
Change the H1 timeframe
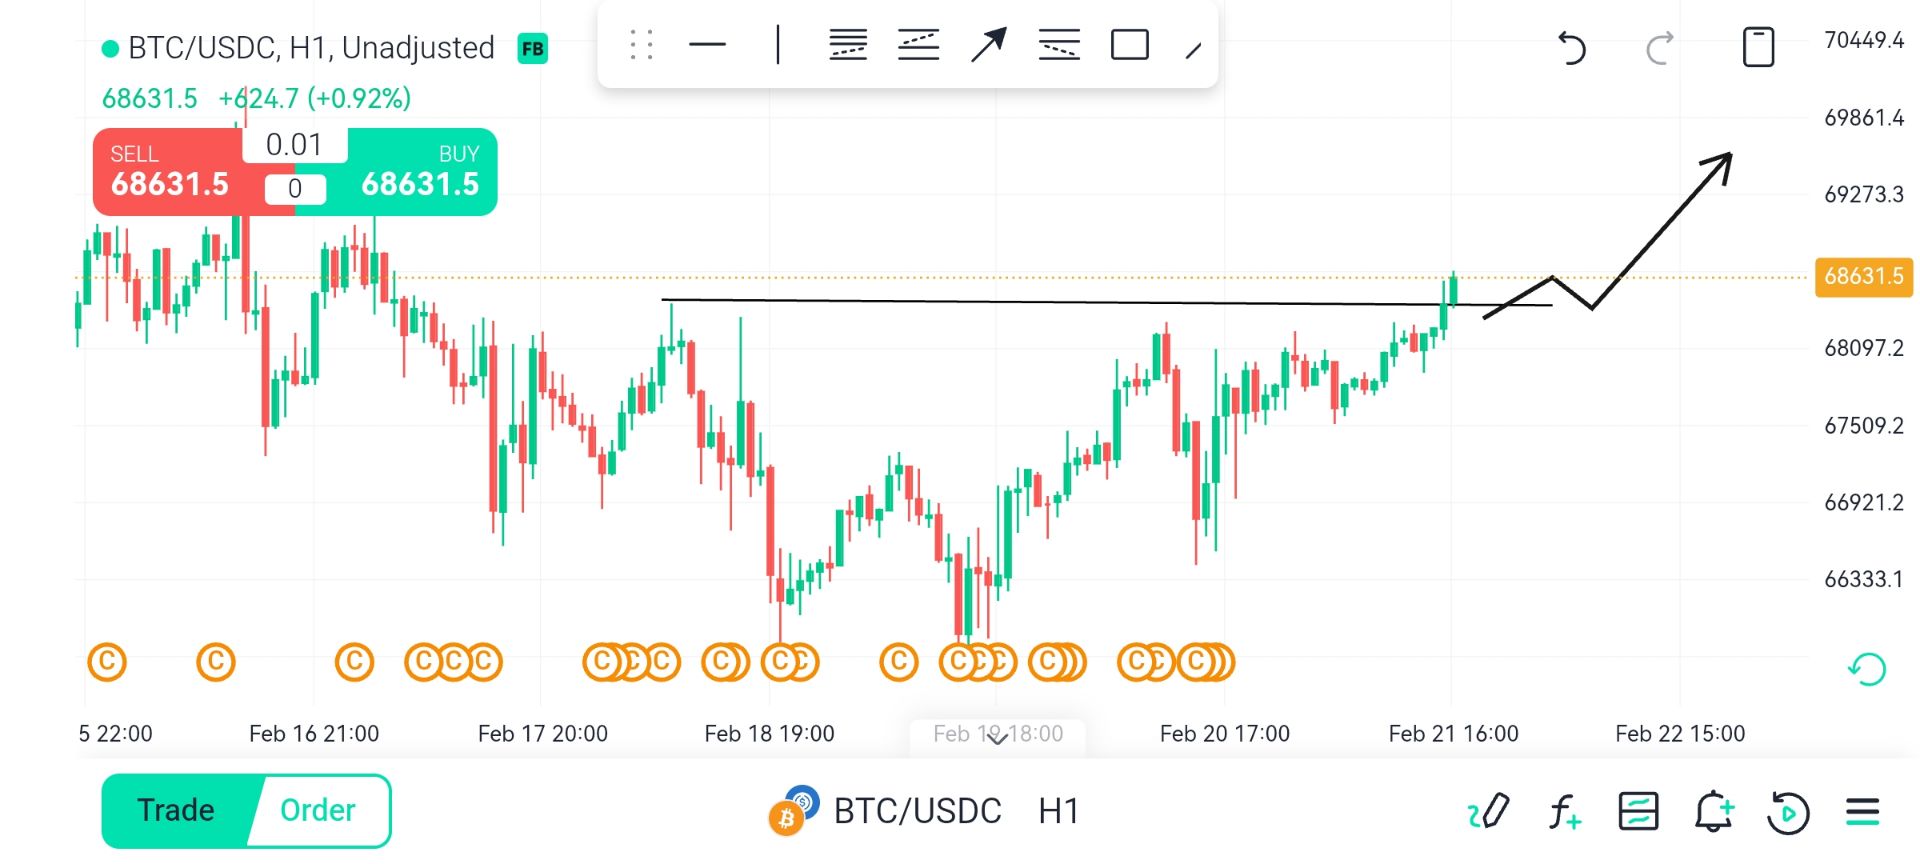1059,811
